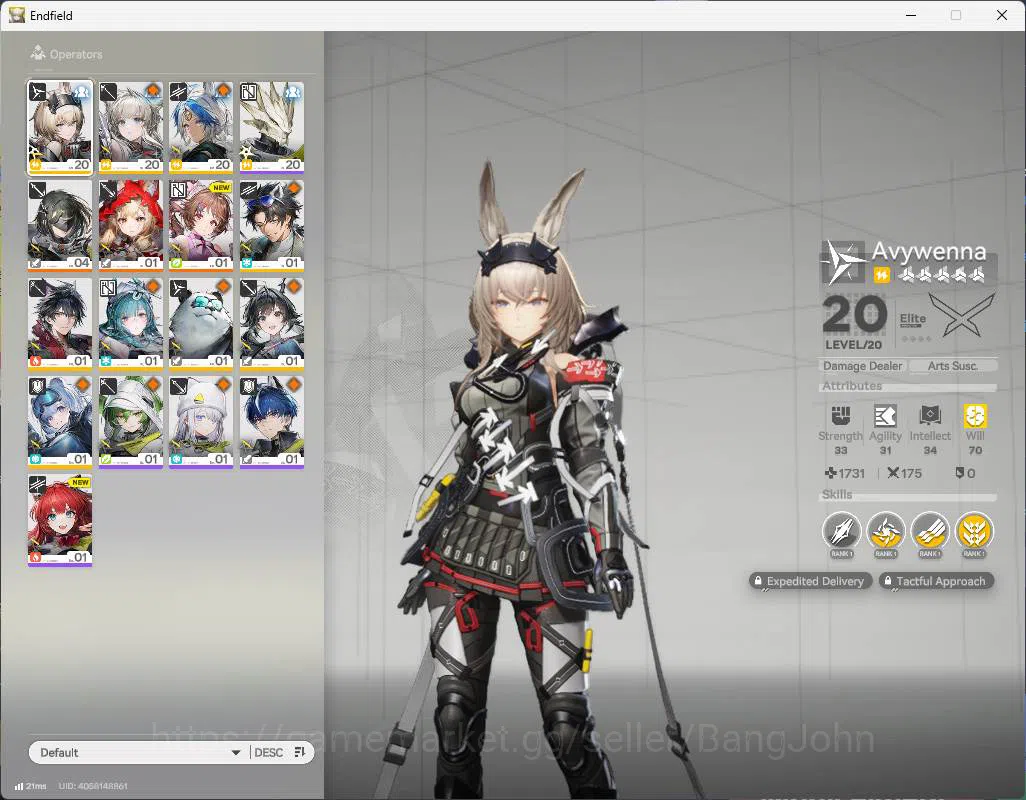This screenshot has height=800, width=1026.
Task: Minimize the Endfield window
Action: pos(911,15)
